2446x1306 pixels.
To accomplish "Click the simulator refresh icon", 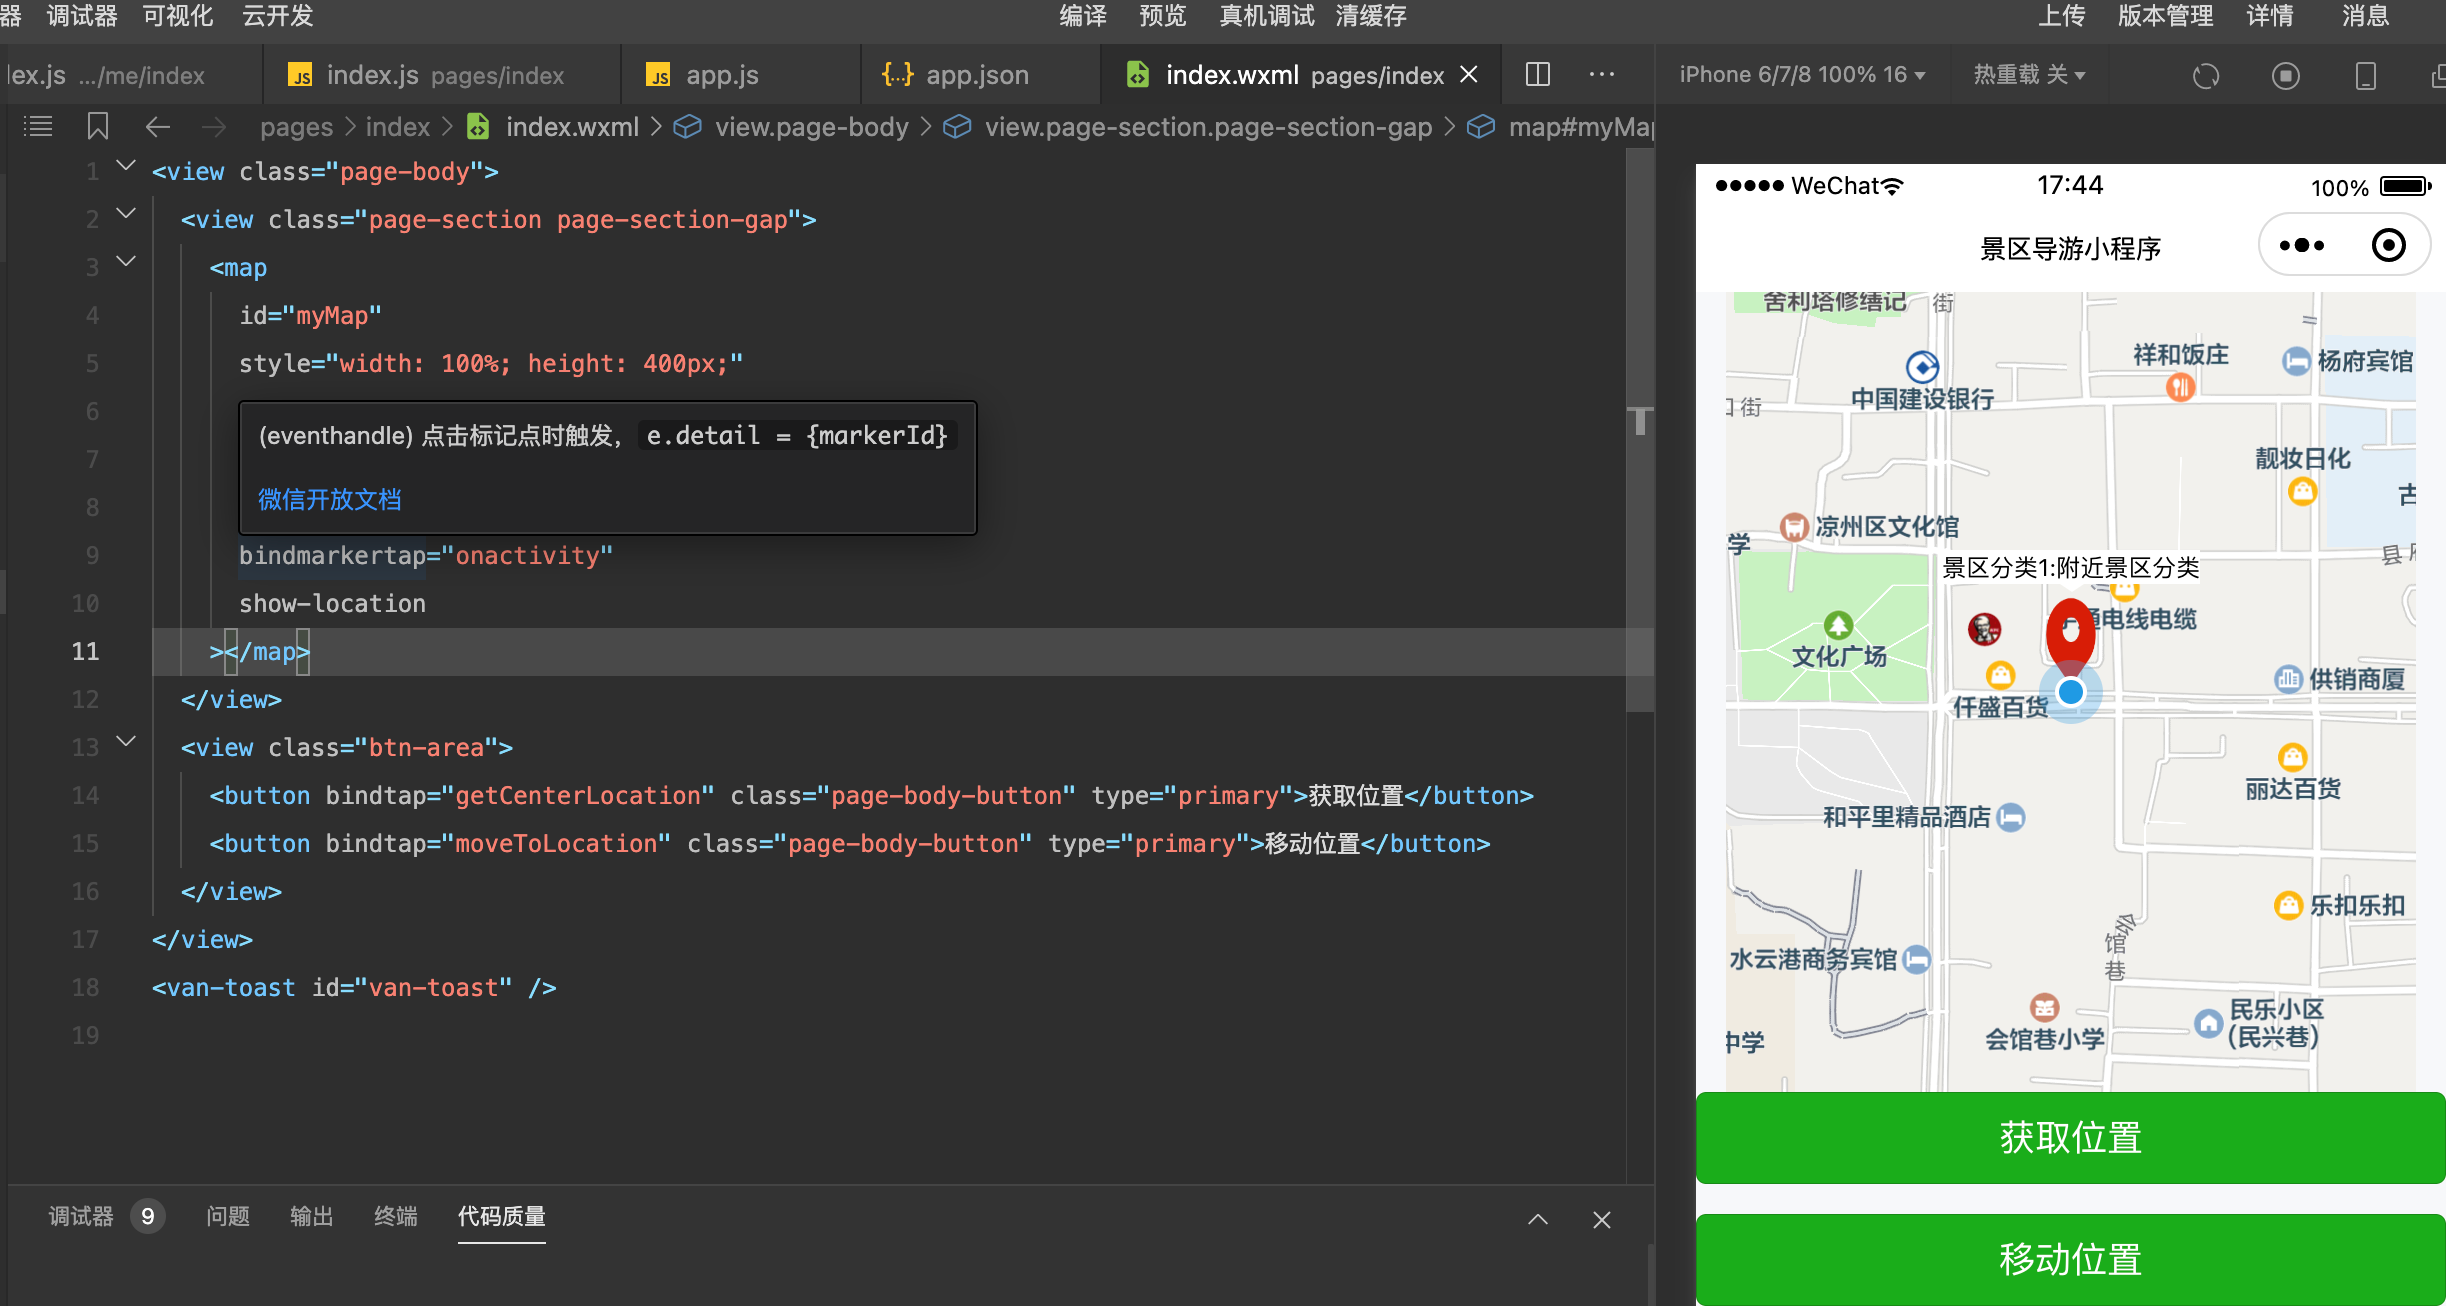I will click(x=2205, y=76).
